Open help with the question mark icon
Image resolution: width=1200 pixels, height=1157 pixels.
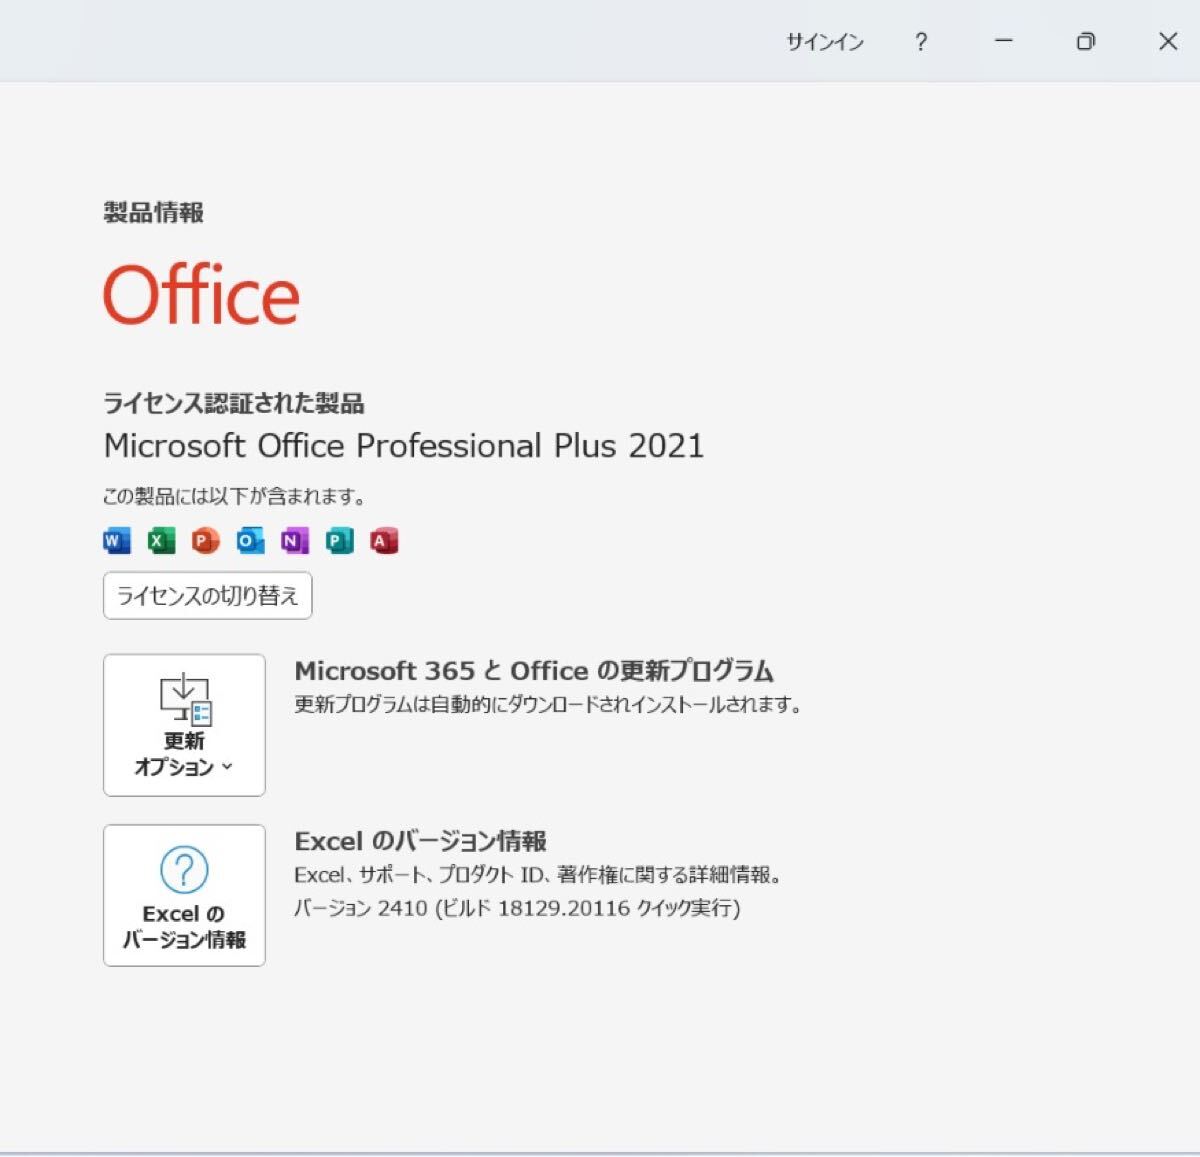pyautogui.click(x=921, y=42)
